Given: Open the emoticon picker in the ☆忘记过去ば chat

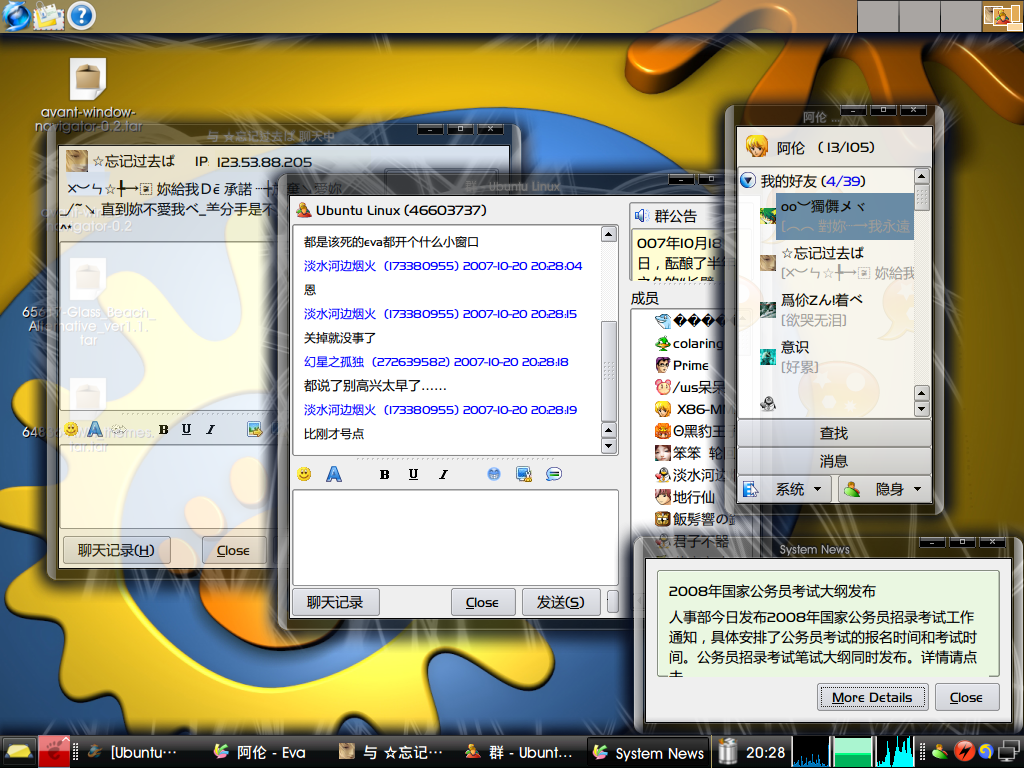Looking at the screenshot, I should [x=71, y=429].
